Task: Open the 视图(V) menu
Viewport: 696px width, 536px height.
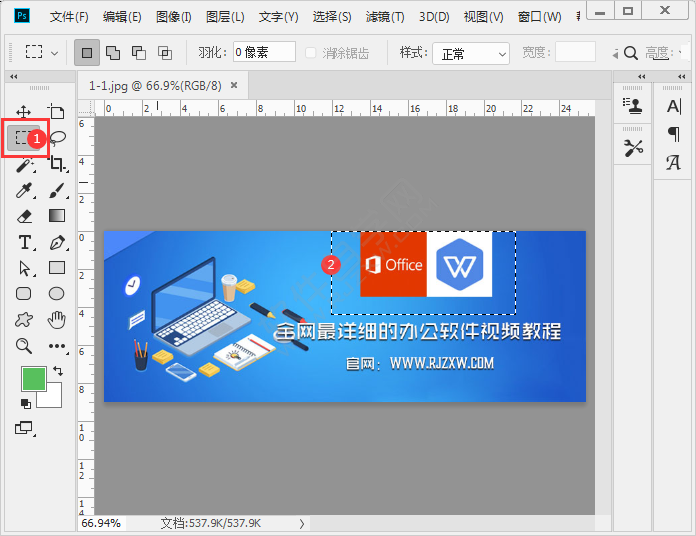Action: point(483,17)
